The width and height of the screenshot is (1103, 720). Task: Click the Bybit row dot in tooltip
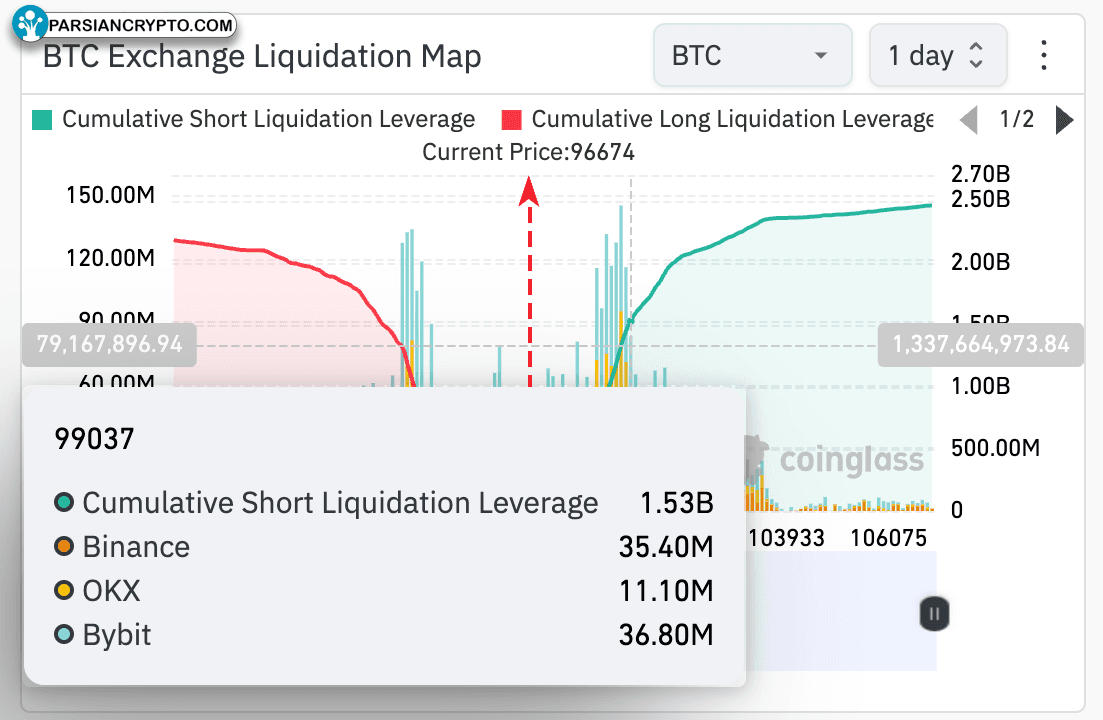click(64, 634)
